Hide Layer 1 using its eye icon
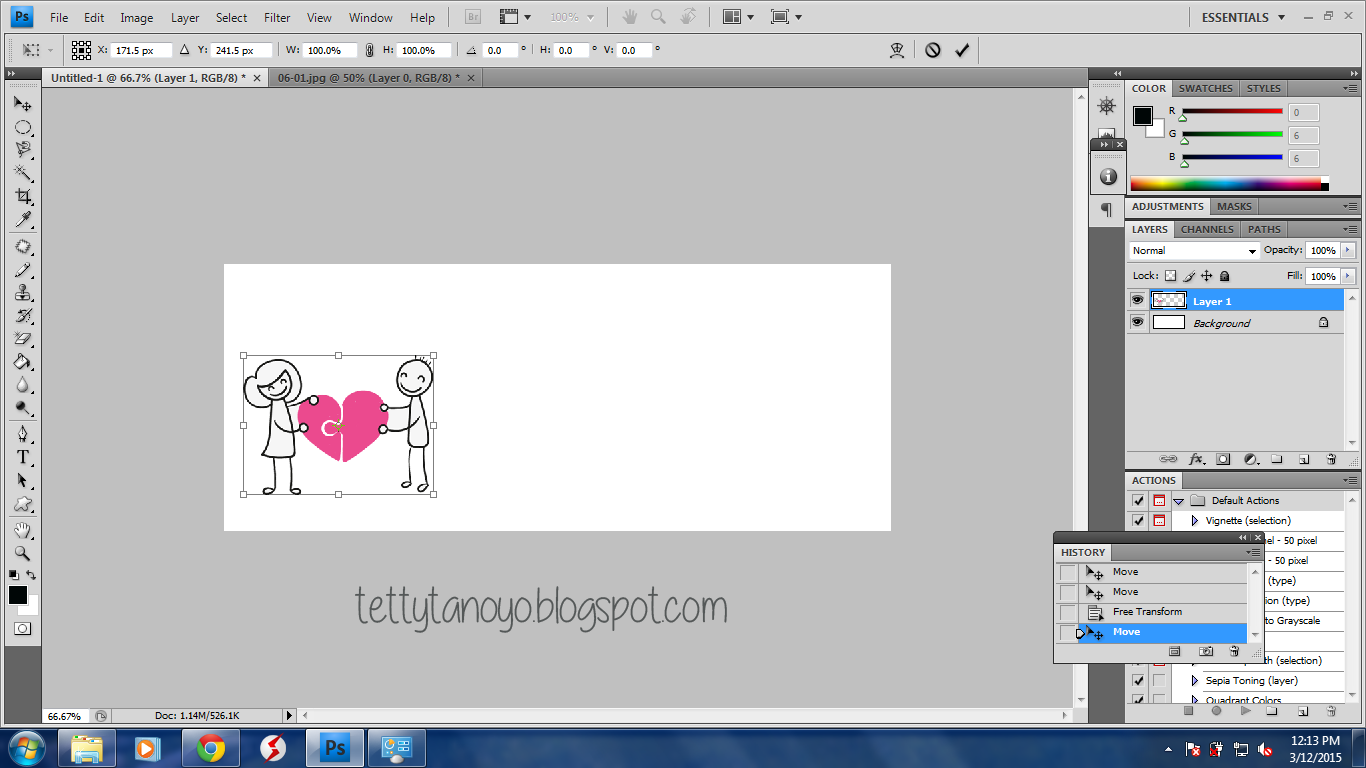The image size is (1366, 768). click(x=1137, y=300)
